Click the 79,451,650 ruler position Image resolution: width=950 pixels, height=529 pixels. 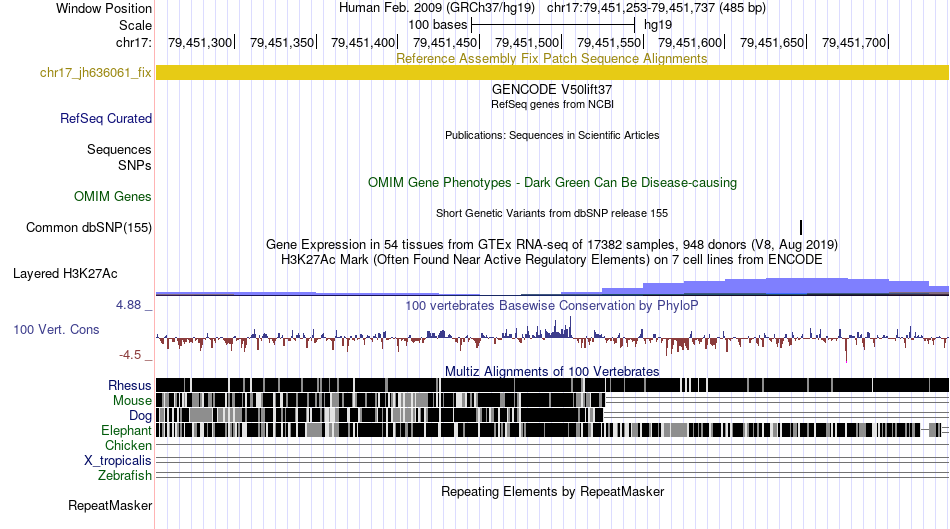click(772, 42)
